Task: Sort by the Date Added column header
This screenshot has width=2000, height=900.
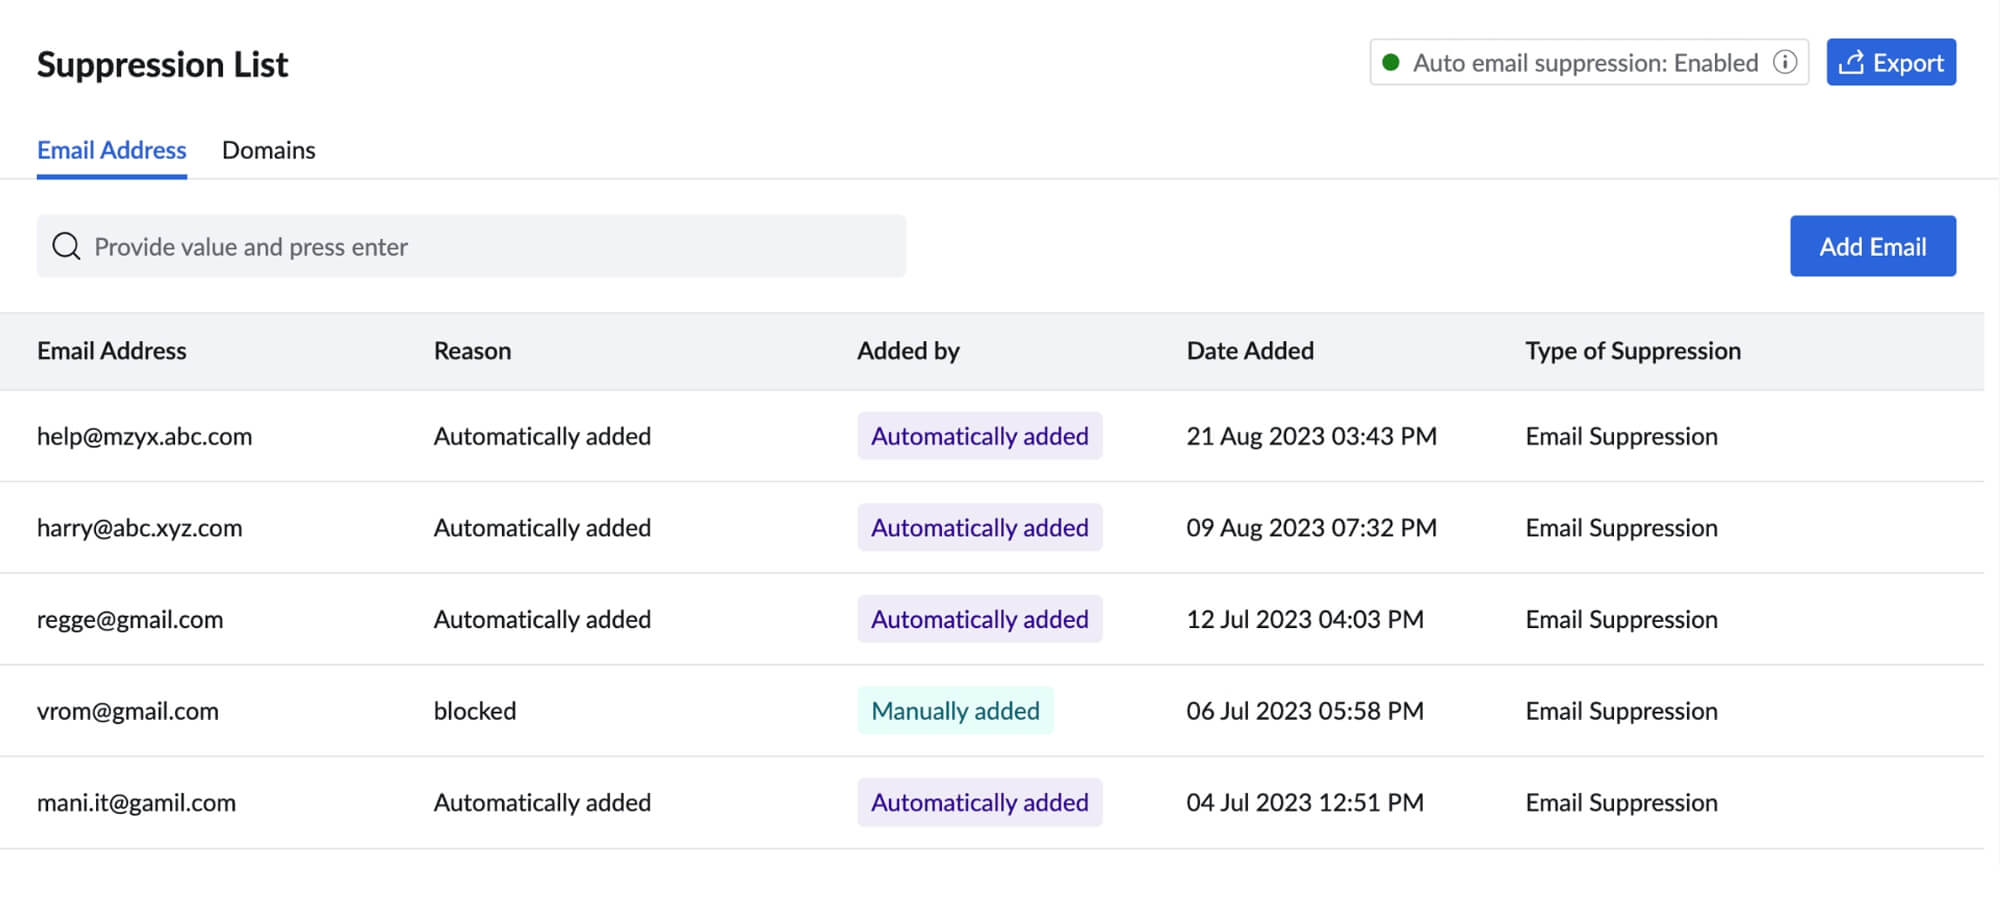Action: click(x=1250, y=351)
